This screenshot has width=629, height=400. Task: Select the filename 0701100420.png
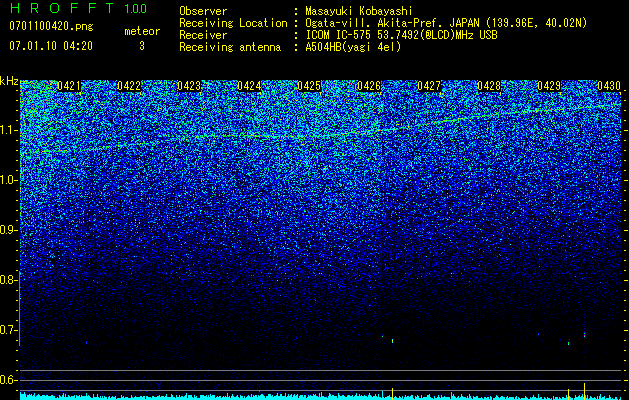coord(51,27)
